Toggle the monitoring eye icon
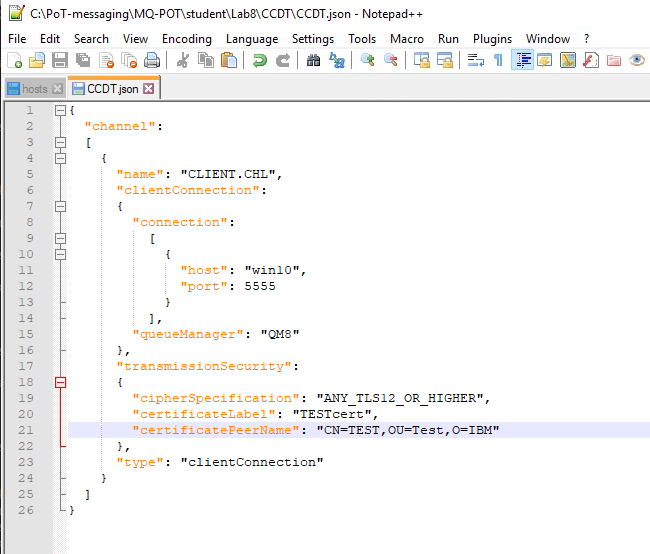 [637, 61]
